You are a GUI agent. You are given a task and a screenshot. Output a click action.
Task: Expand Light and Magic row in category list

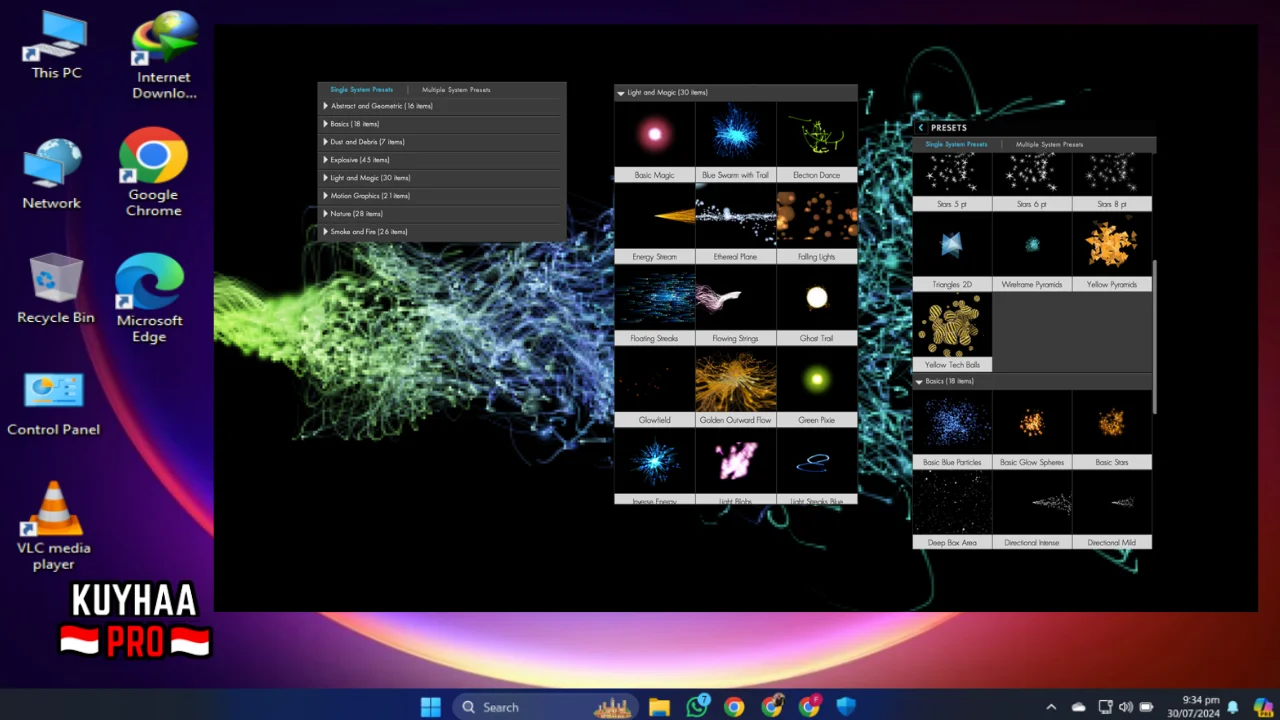click(x=441, y=178)
